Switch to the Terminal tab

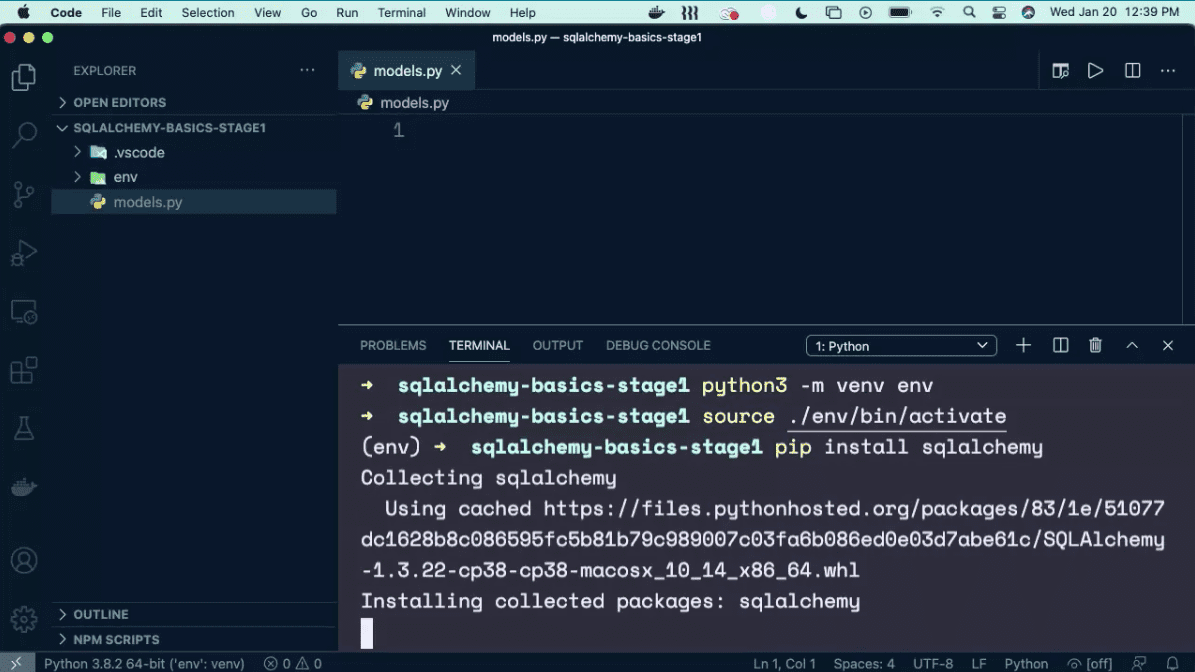[479, 346]
